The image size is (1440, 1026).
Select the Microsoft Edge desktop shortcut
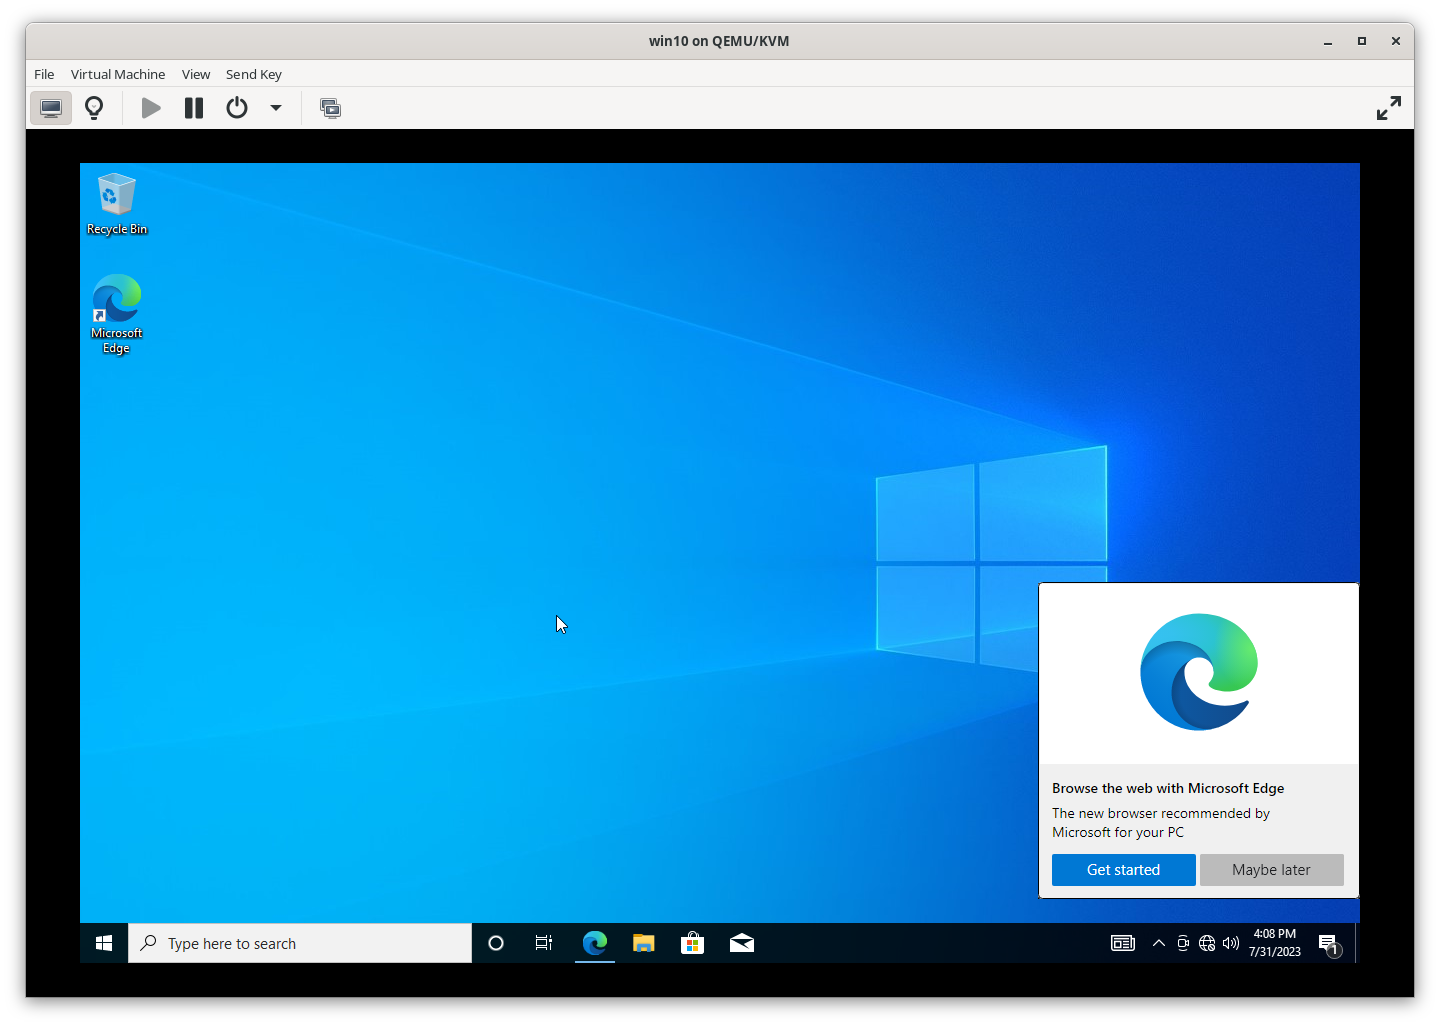point(117,314)
